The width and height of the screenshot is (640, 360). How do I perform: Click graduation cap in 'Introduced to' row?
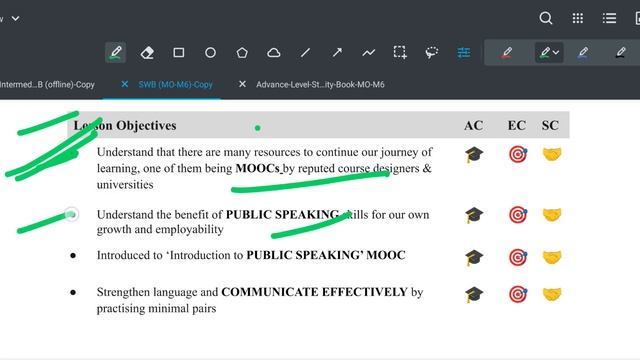click(x=474, y=258)
